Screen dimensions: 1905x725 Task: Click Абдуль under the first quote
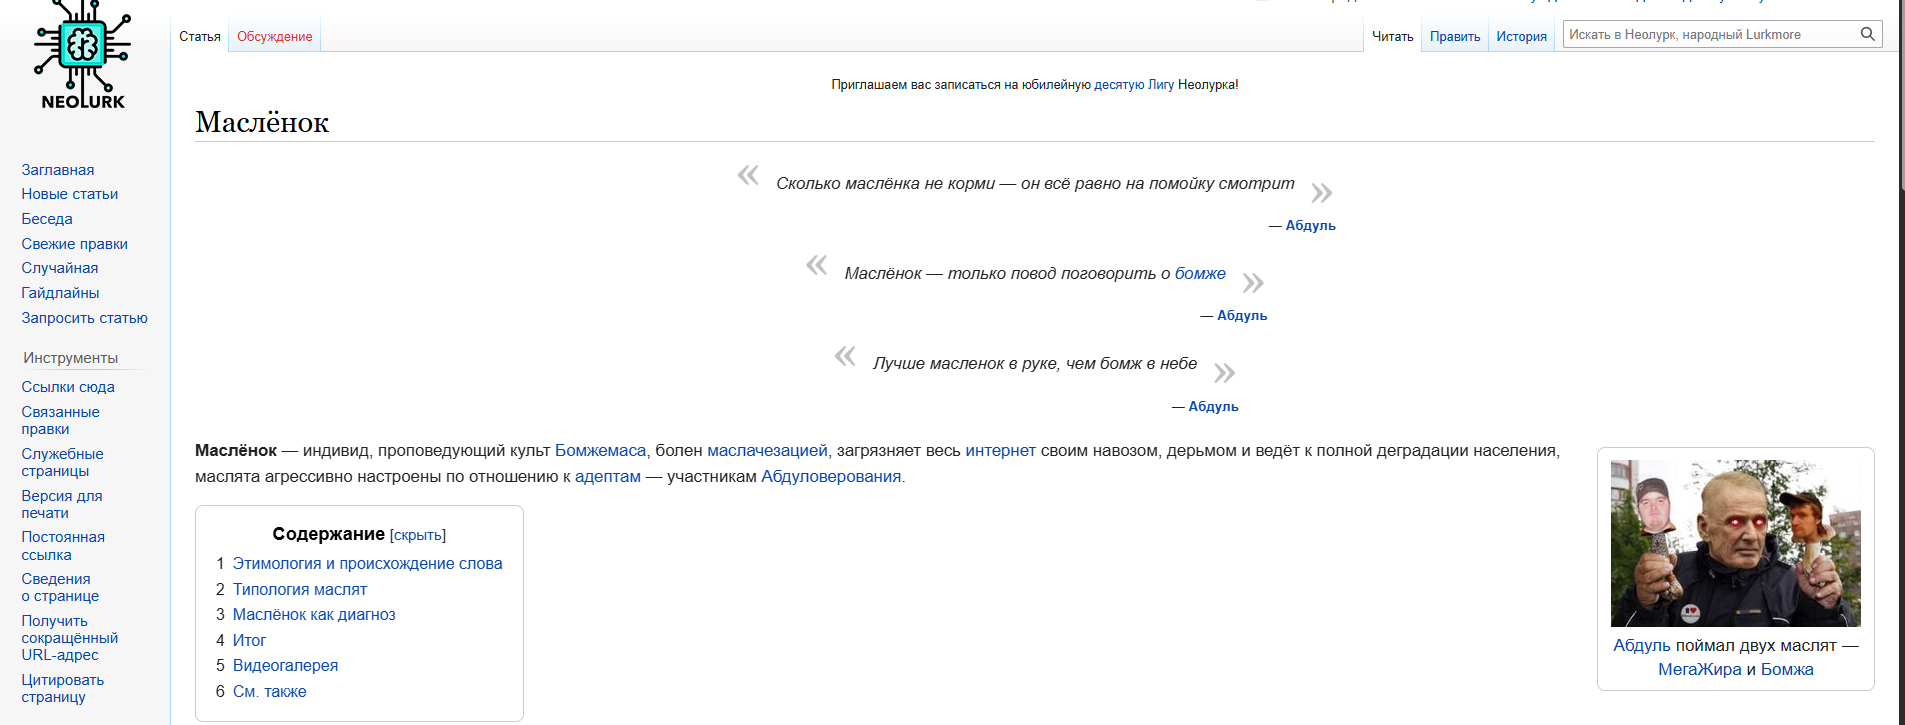[1310, 226]
